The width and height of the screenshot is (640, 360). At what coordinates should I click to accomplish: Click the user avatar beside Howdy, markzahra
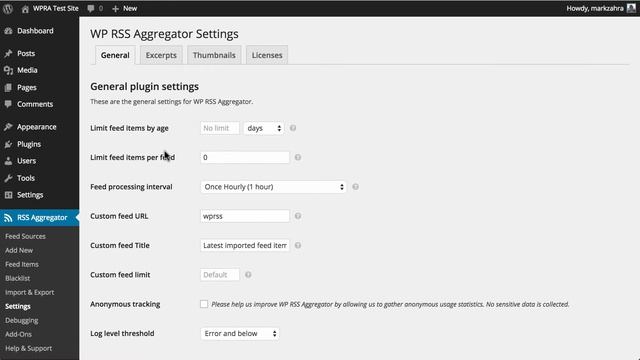(631, 8)
